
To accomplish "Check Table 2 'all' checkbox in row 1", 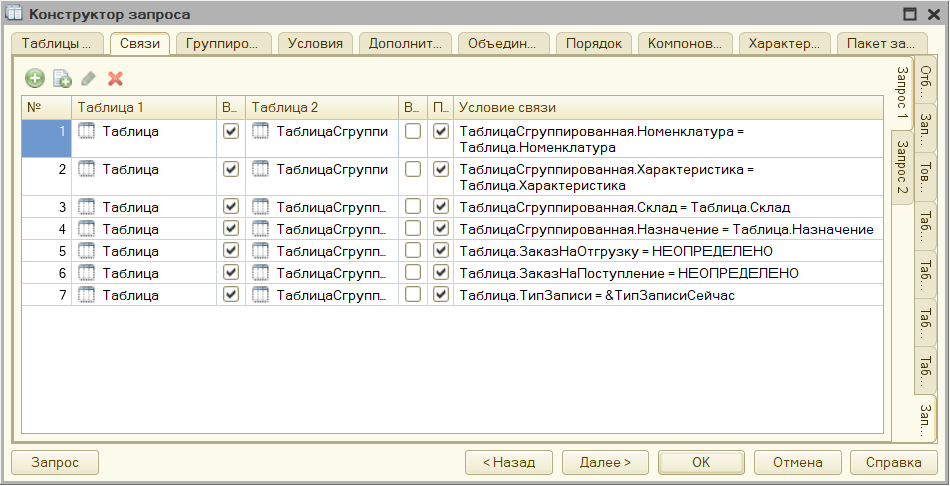I will coord(413,131).
